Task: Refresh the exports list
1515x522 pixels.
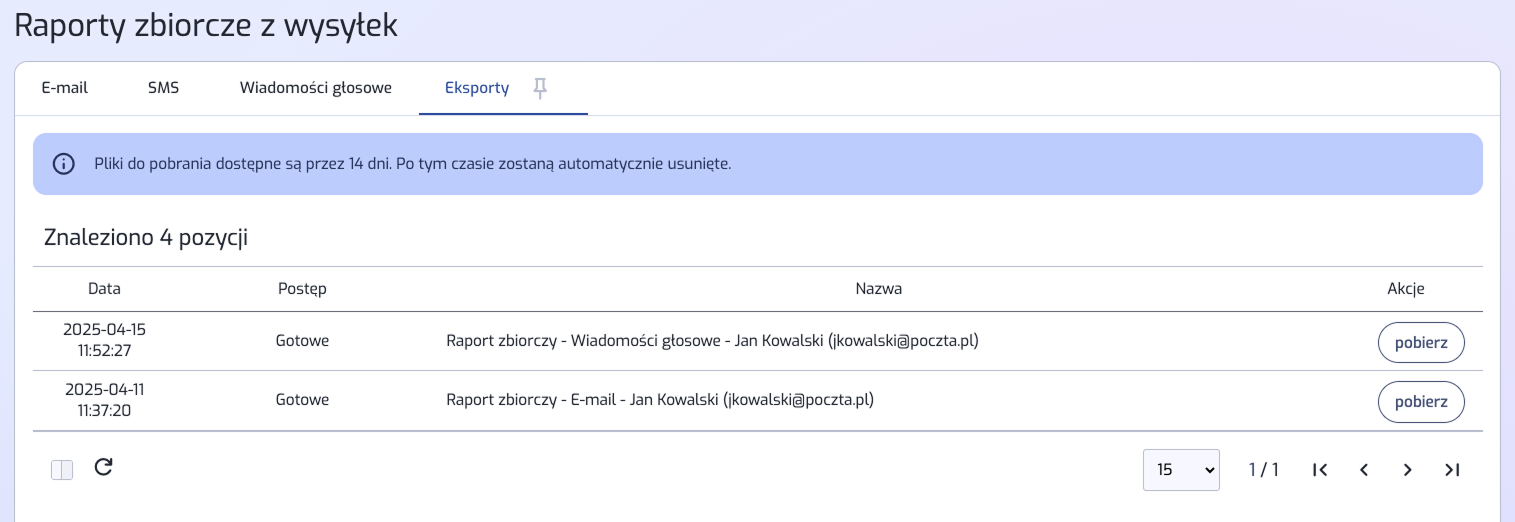Action: point(103,467)
